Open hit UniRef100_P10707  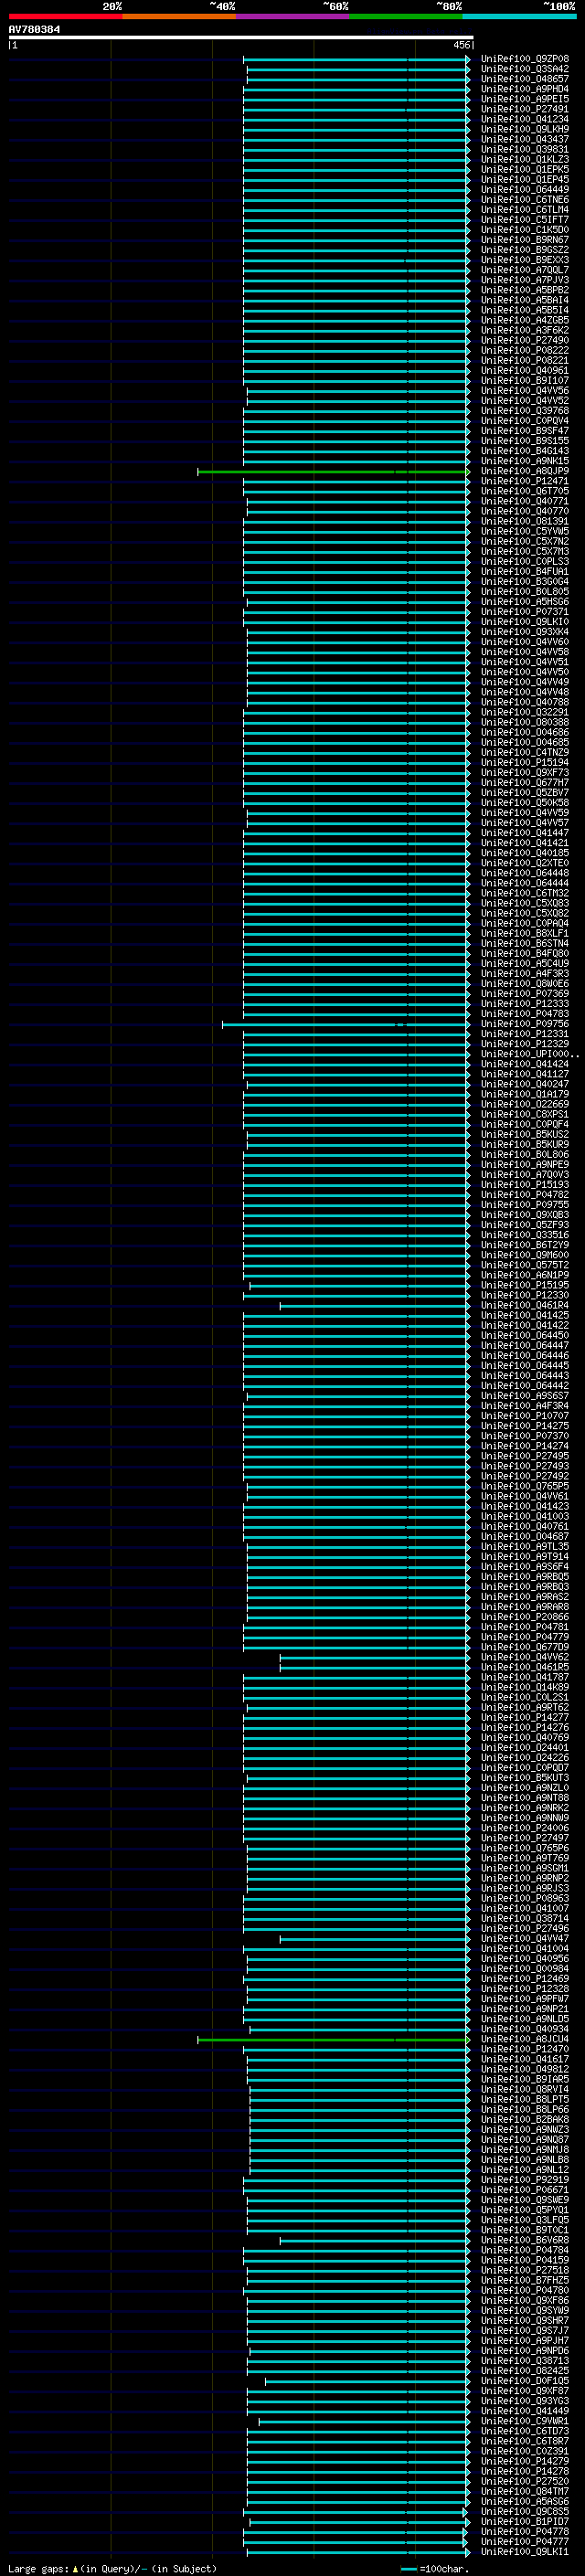(524, 1416)
